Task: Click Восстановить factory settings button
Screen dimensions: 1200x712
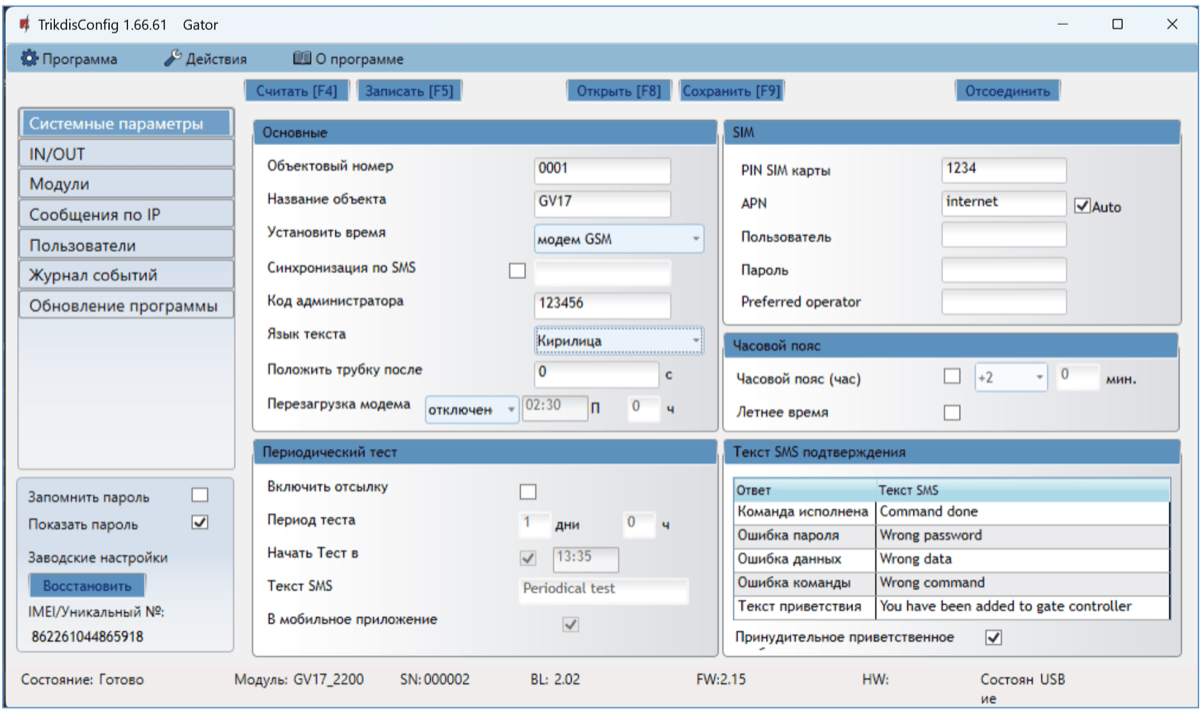Action: (87, 585)
